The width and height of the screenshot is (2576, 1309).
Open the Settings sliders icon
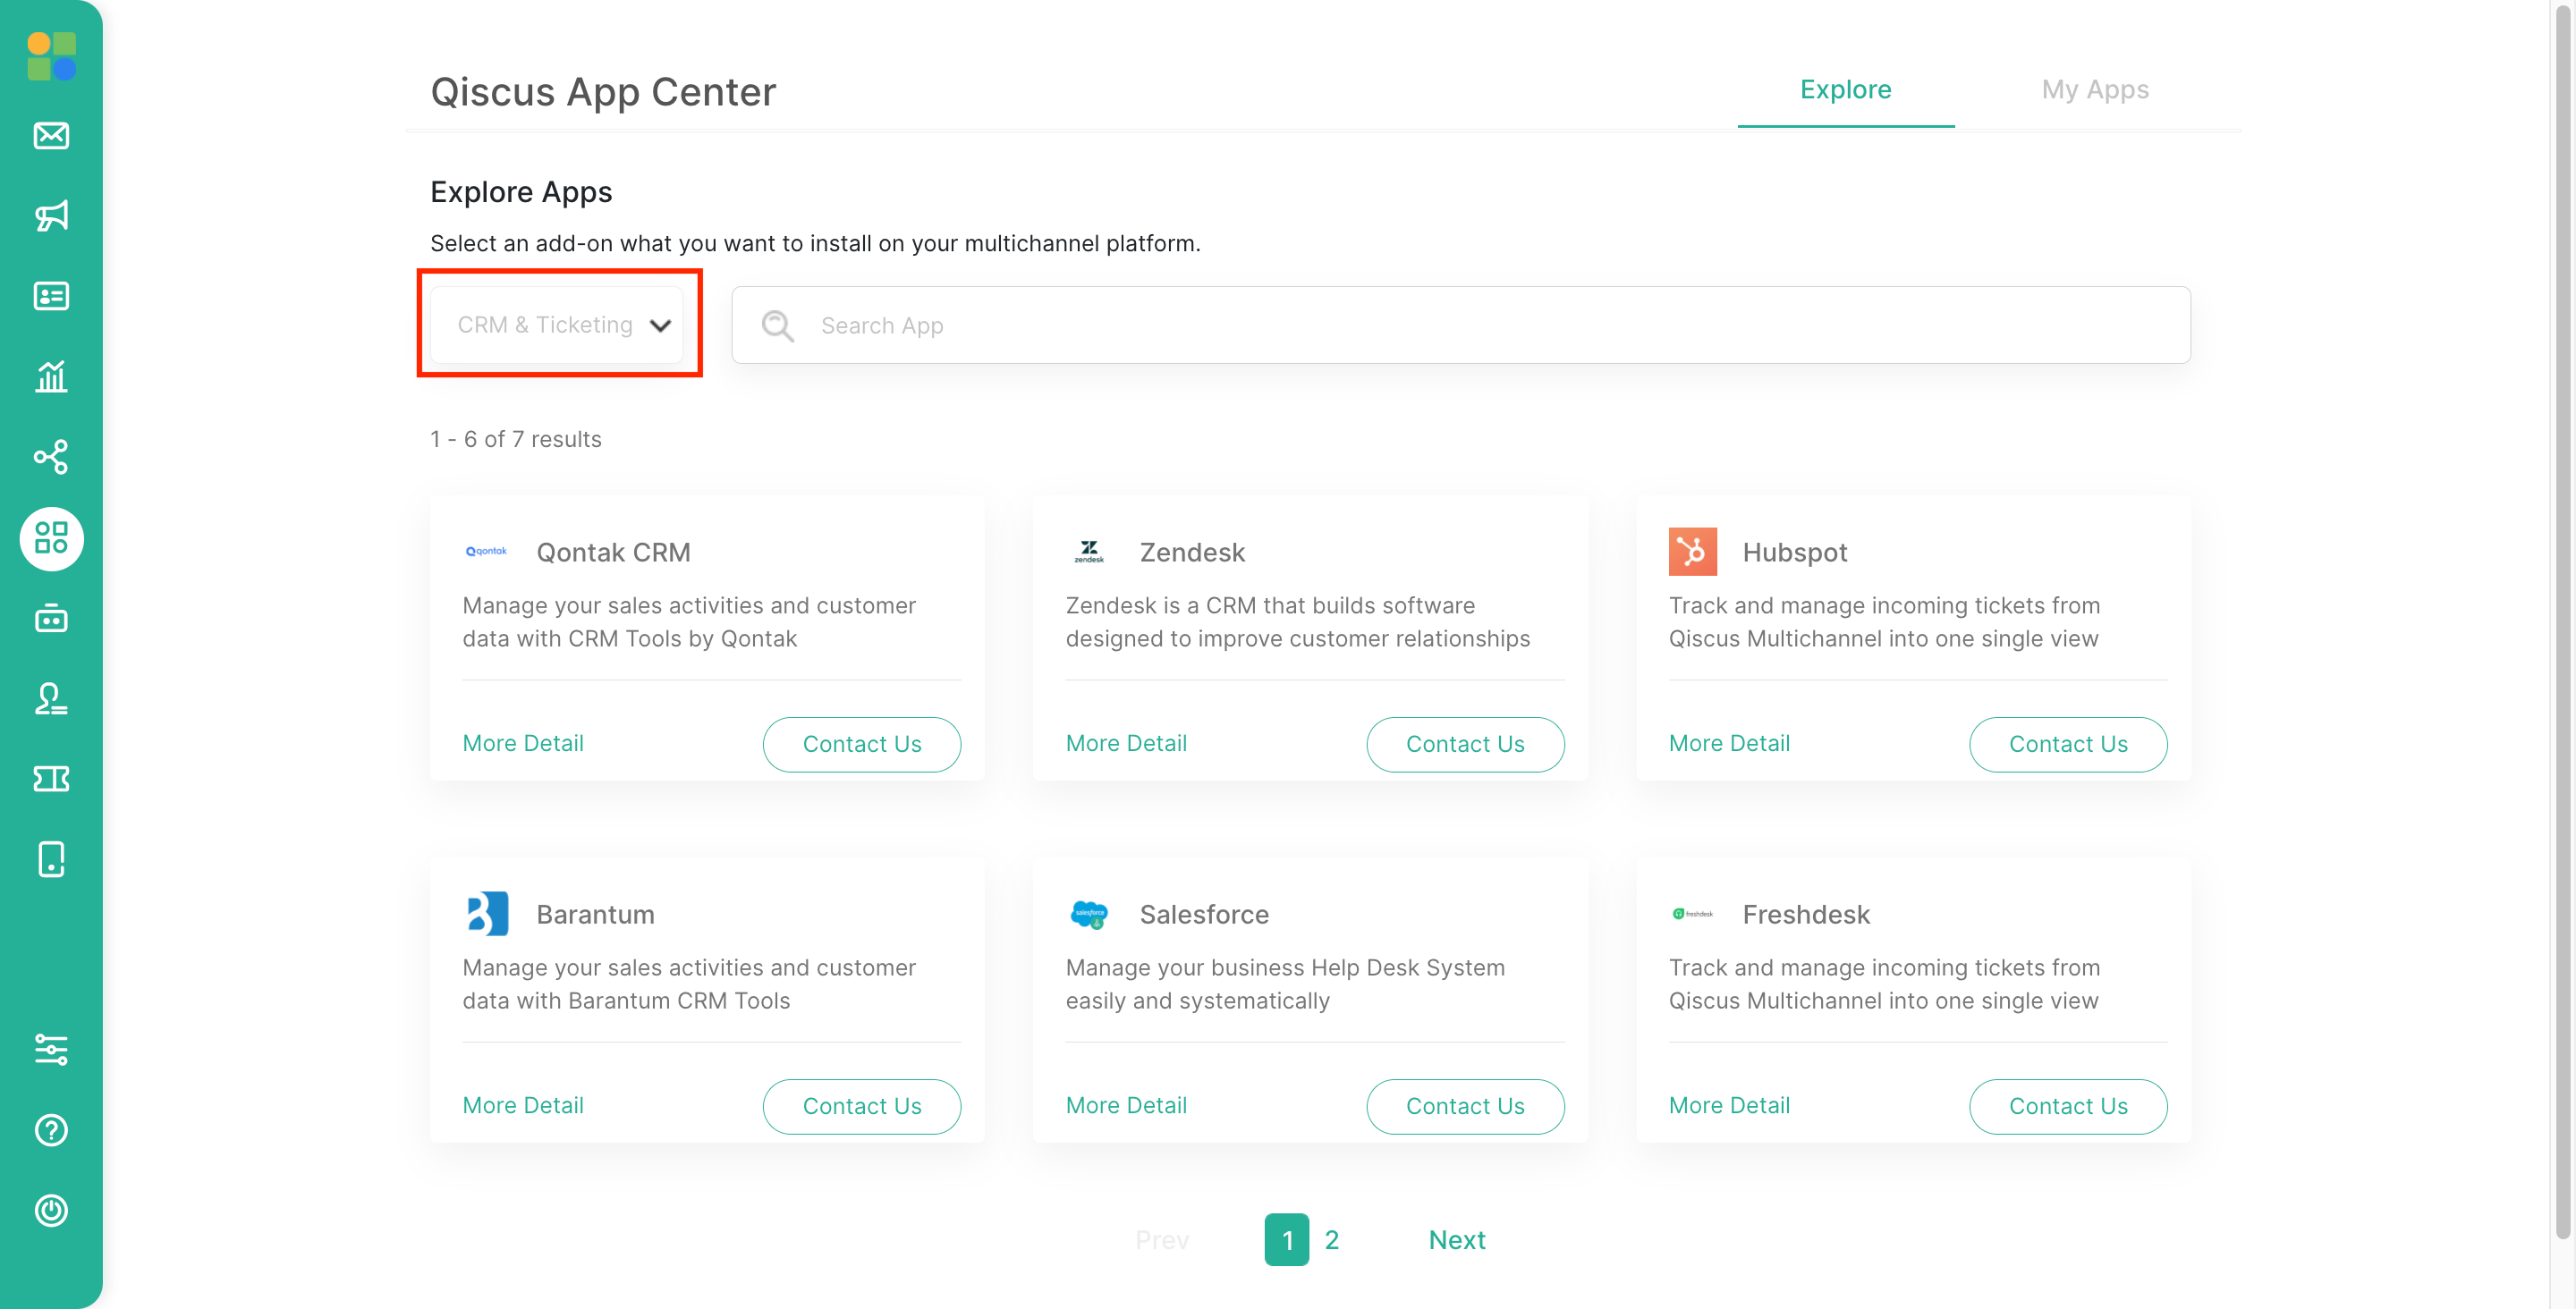pyautogui.click(x=51, y=1050)
